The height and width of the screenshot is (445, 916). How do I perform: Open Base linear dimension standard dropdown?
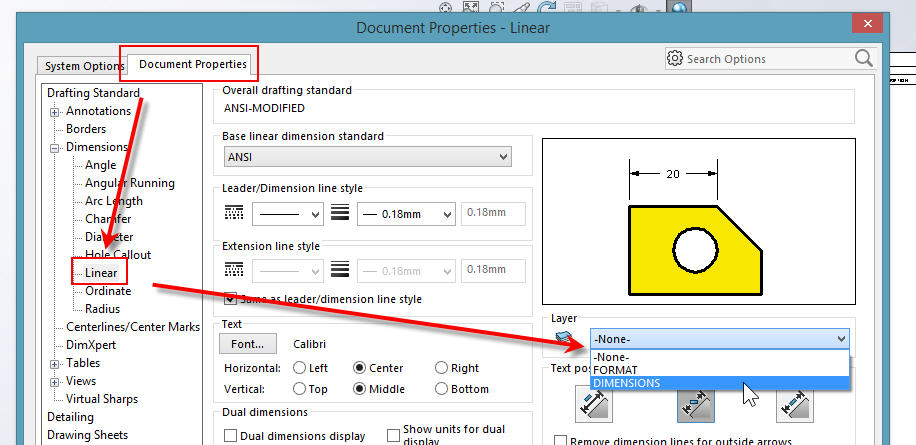click(367, 157)
